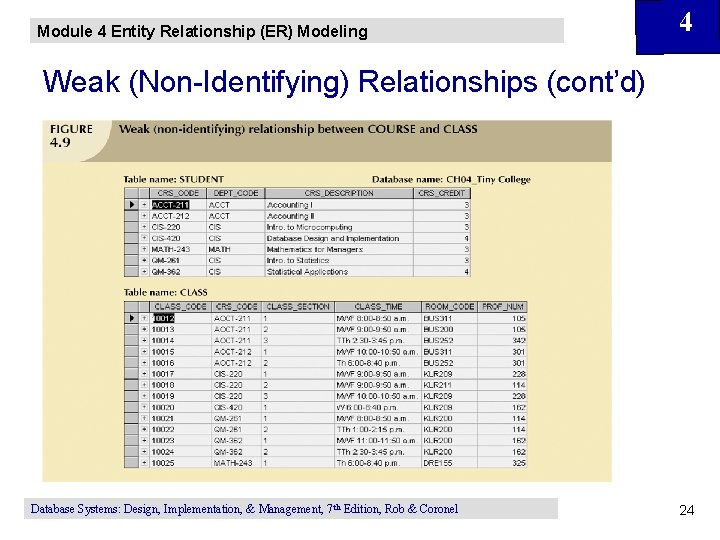720x540 pixels.
Task: Click the CRS_CREDIT column header
Action: pos(442,193)
